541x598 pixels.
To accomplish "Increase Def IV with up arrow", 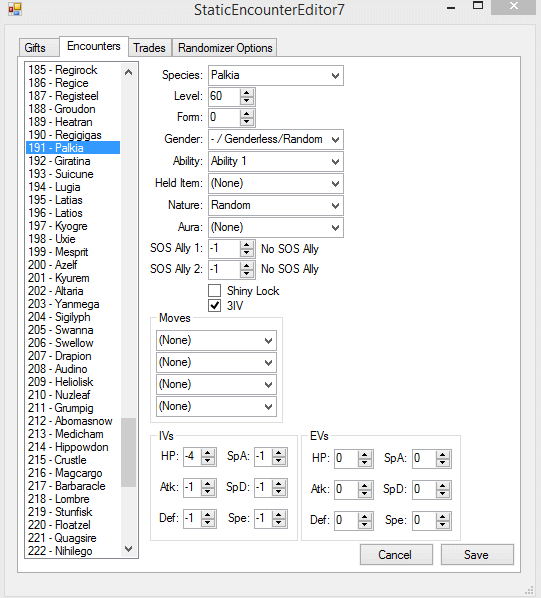I will tap(208, 515).
